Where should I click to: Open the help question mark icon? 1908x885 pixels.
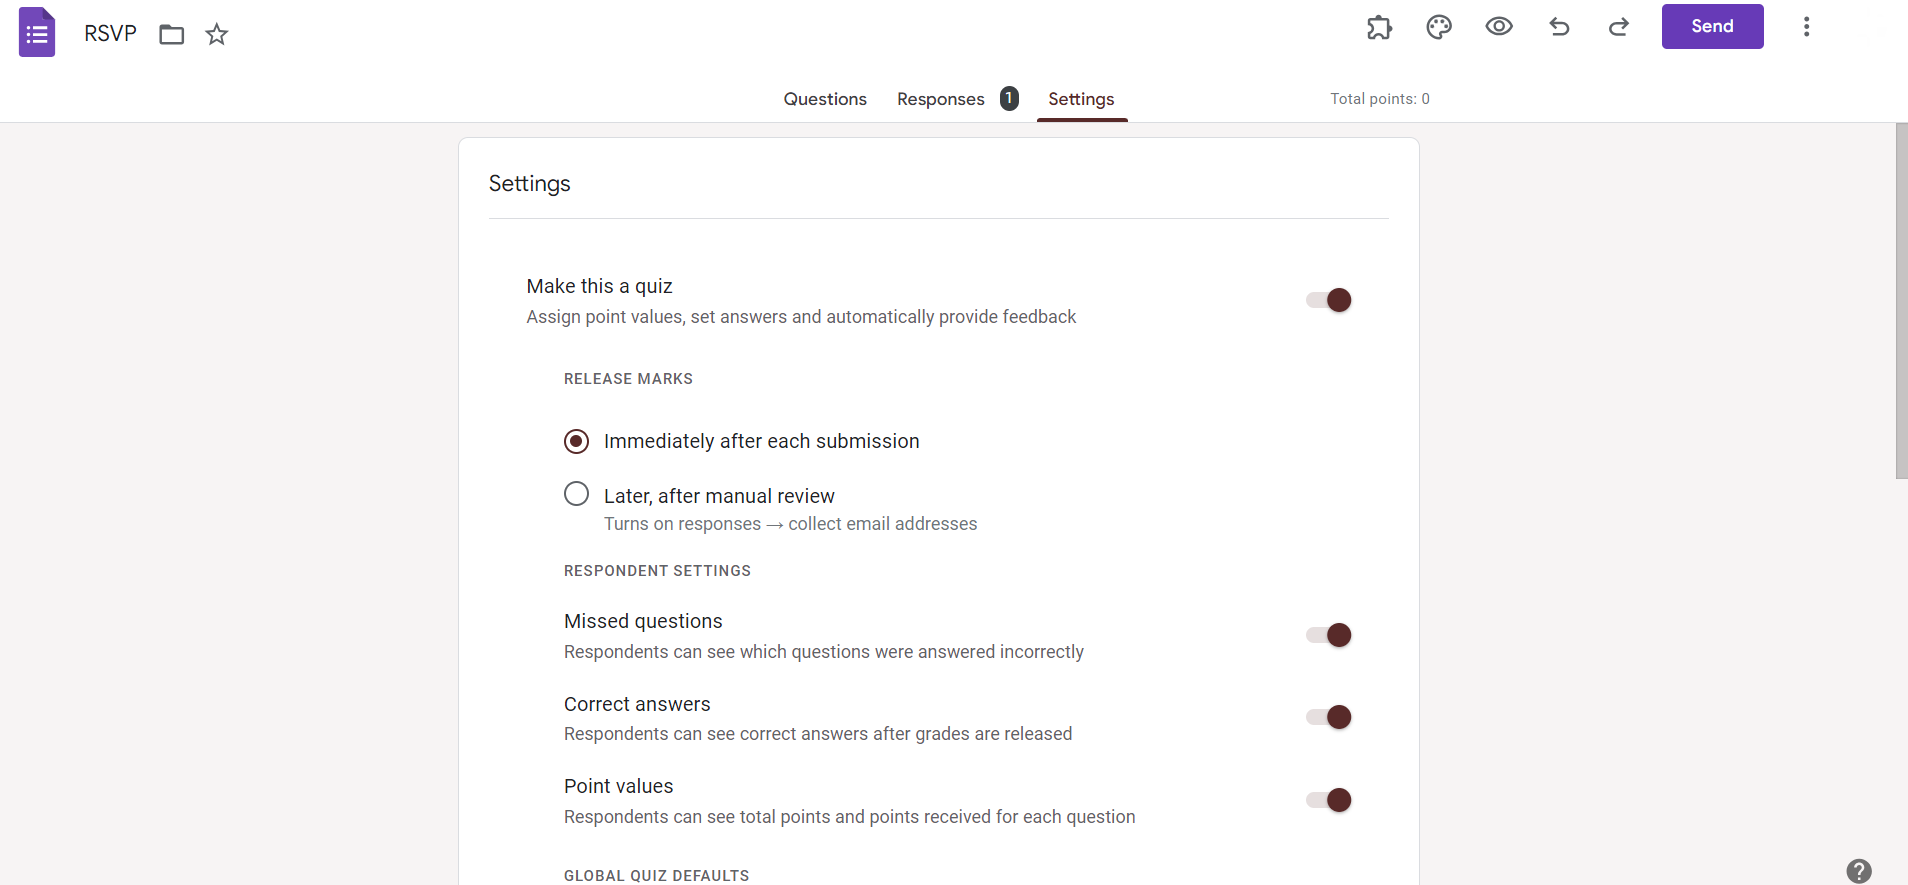click(x=1859, y=871)
